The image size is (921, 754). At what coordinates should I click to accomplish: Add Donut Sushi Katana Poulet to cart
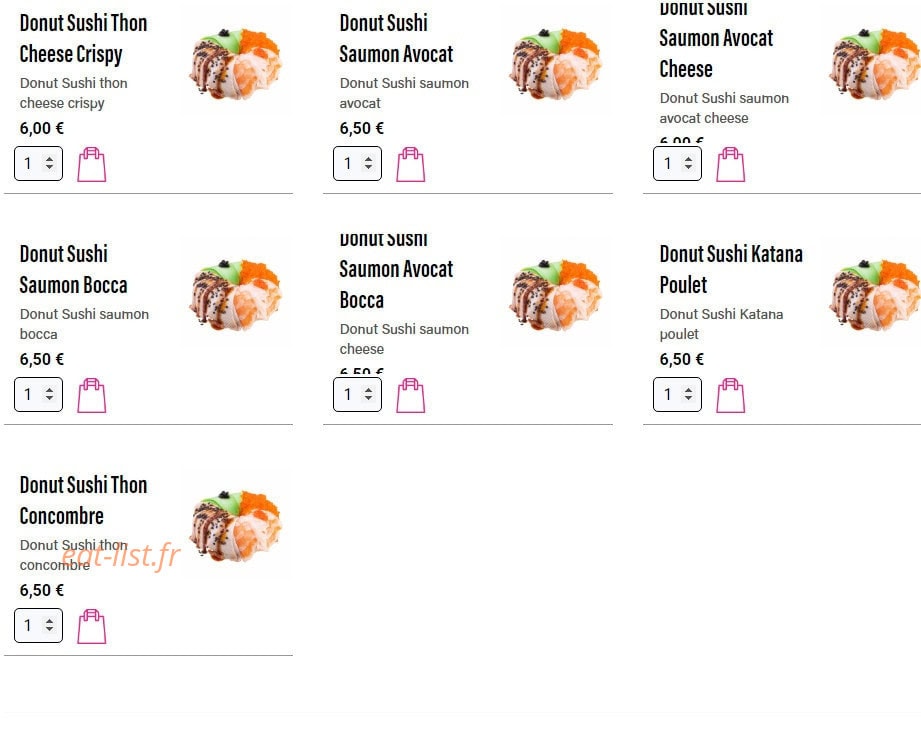(x=731, y=395)
